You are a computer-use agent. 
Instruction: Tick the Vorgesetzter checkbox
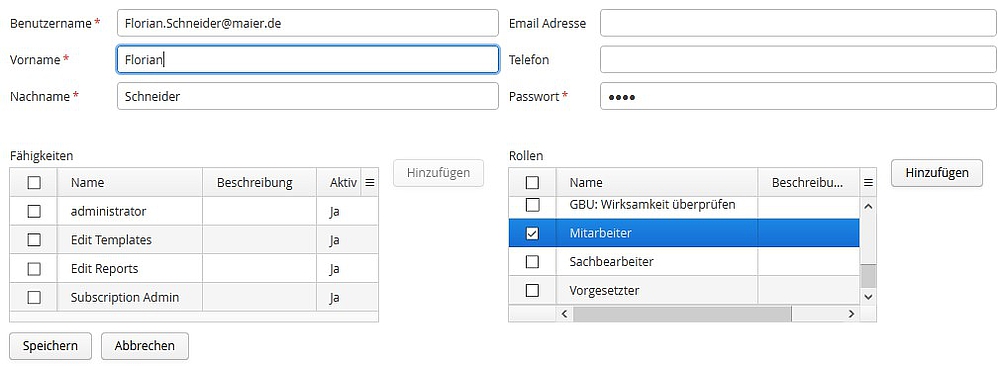click(x=532, y=290)
